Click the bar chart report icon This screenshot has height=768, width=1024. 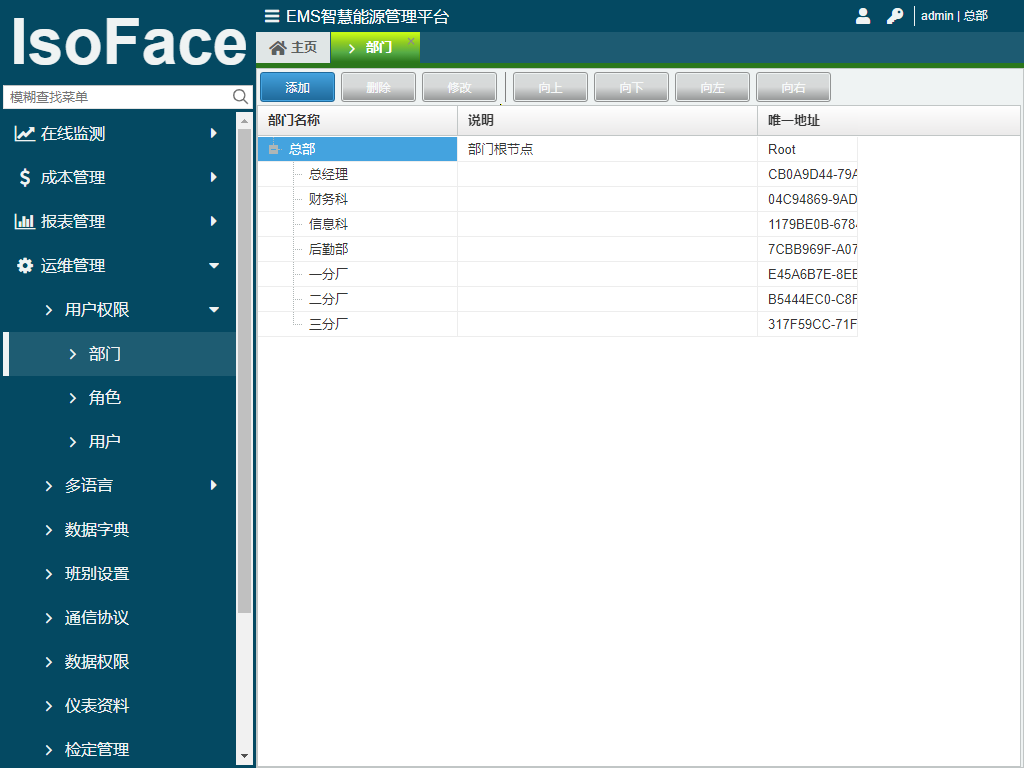click(25, 221)
